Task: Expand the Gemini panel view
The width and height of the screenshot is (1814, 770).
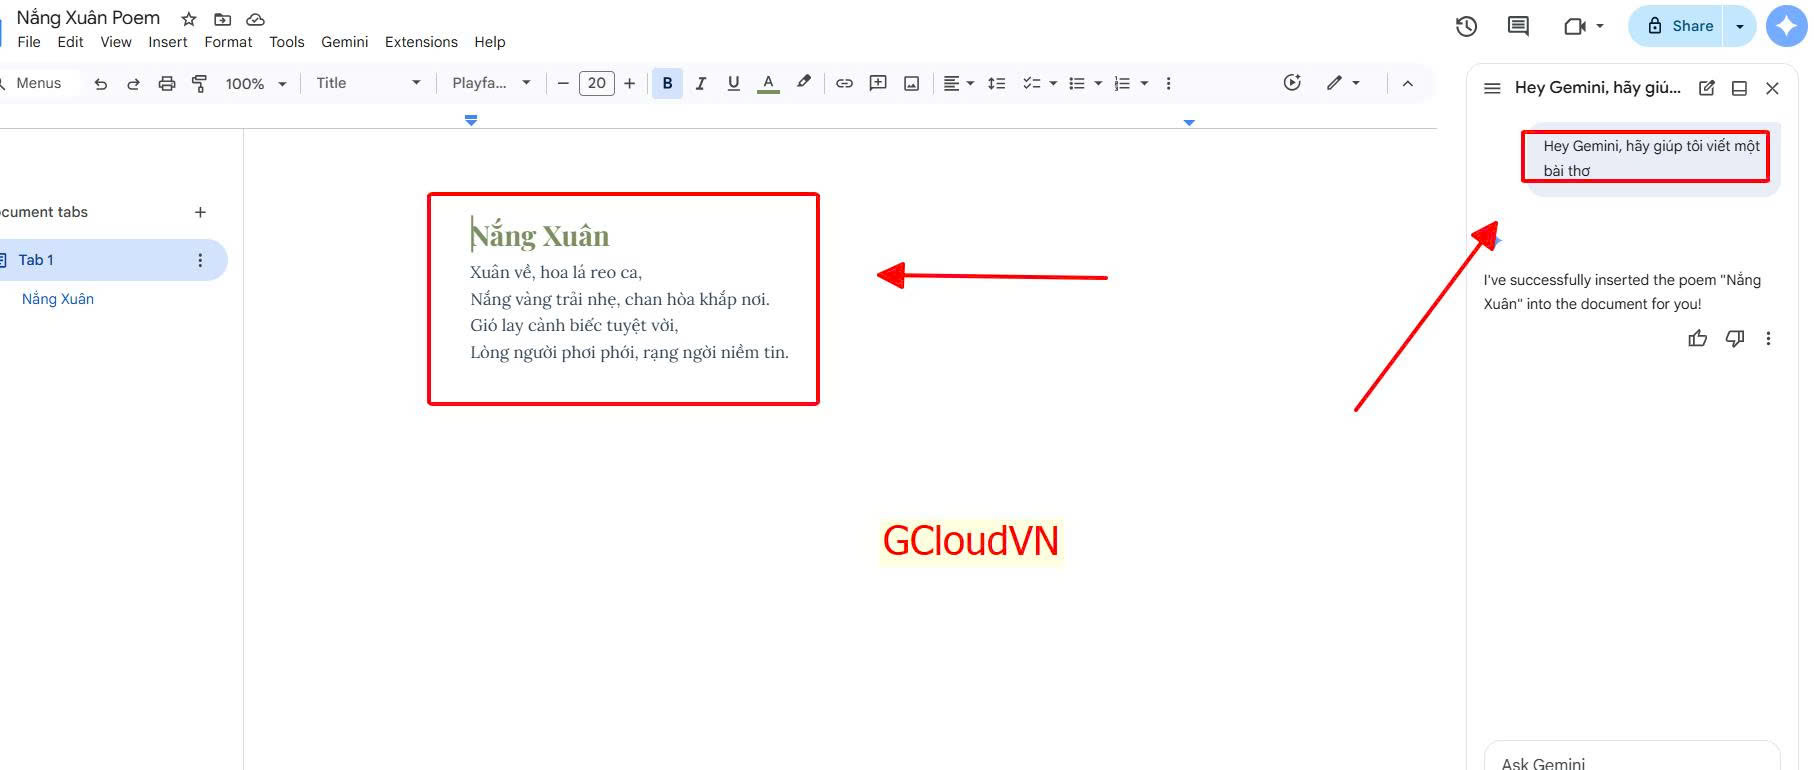Action: 1739,88
